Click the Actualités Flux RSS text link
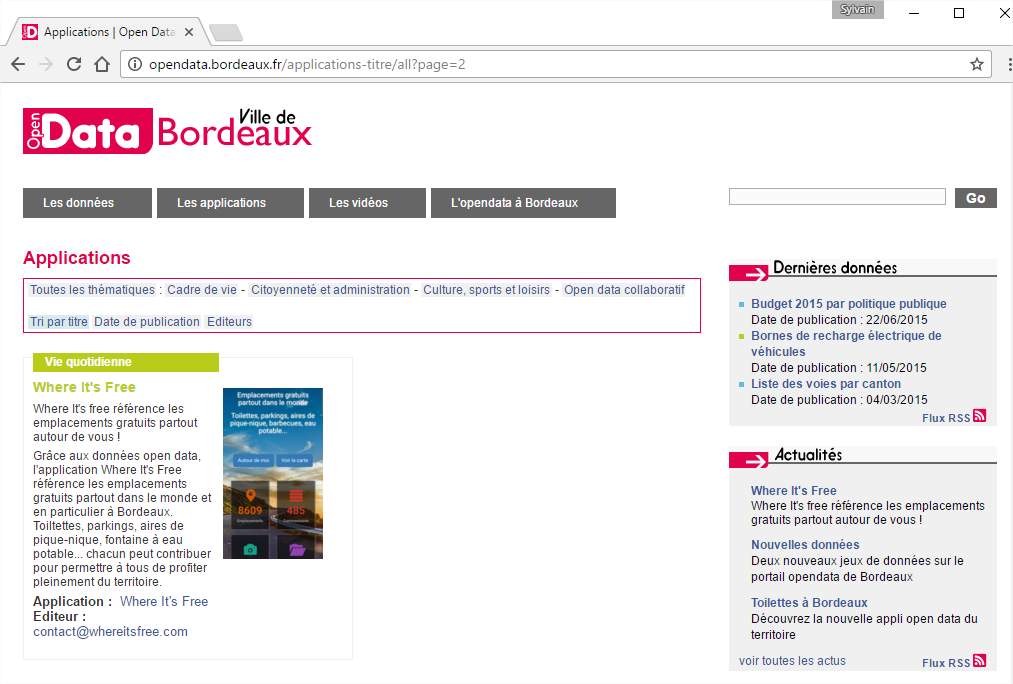The width and height of the screenshot is (1013, 684). pos(946,663)
